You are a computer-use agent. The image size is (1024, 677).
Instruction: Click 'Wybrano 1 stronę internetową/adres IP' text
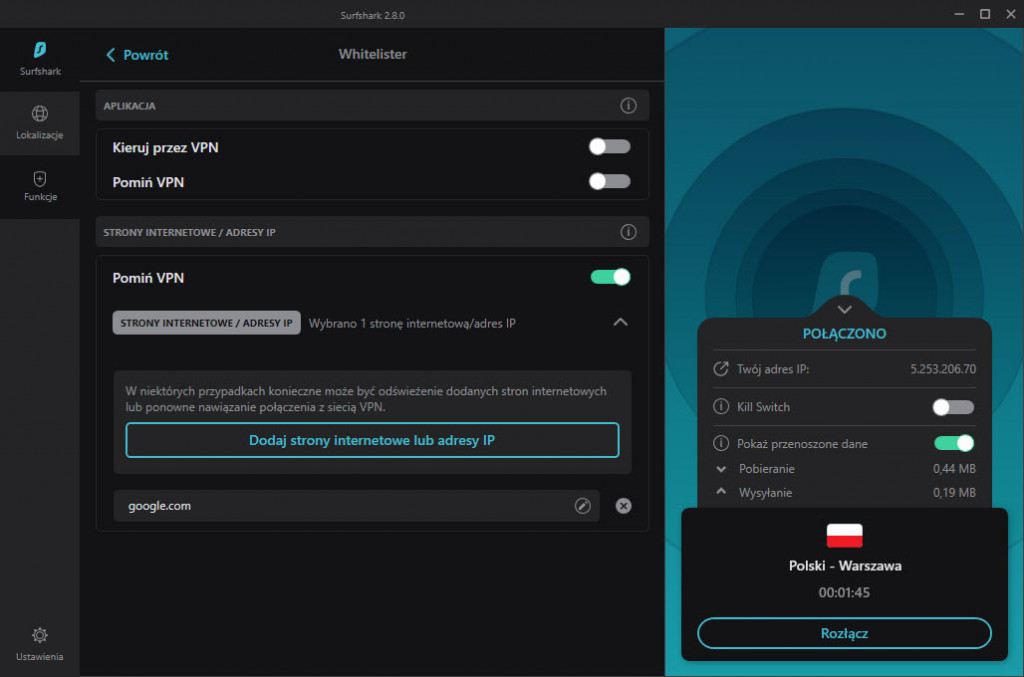click(x=412, y=324)
